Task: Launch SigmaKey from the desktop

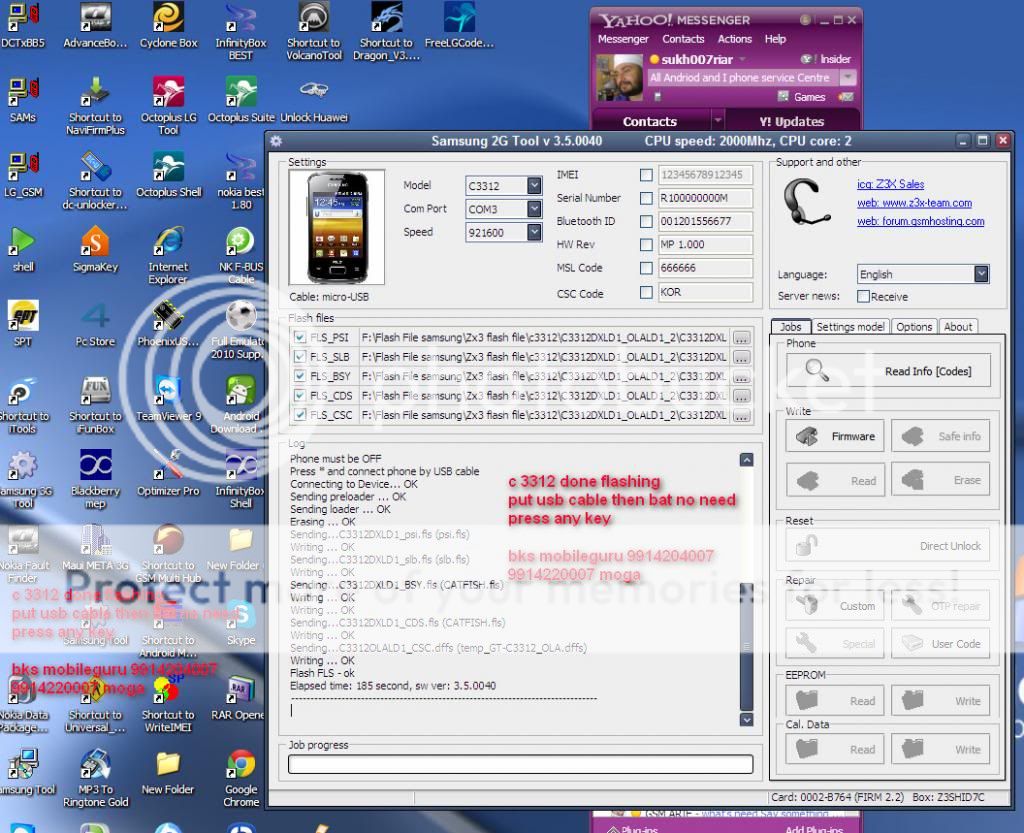Action: (95, 242)
